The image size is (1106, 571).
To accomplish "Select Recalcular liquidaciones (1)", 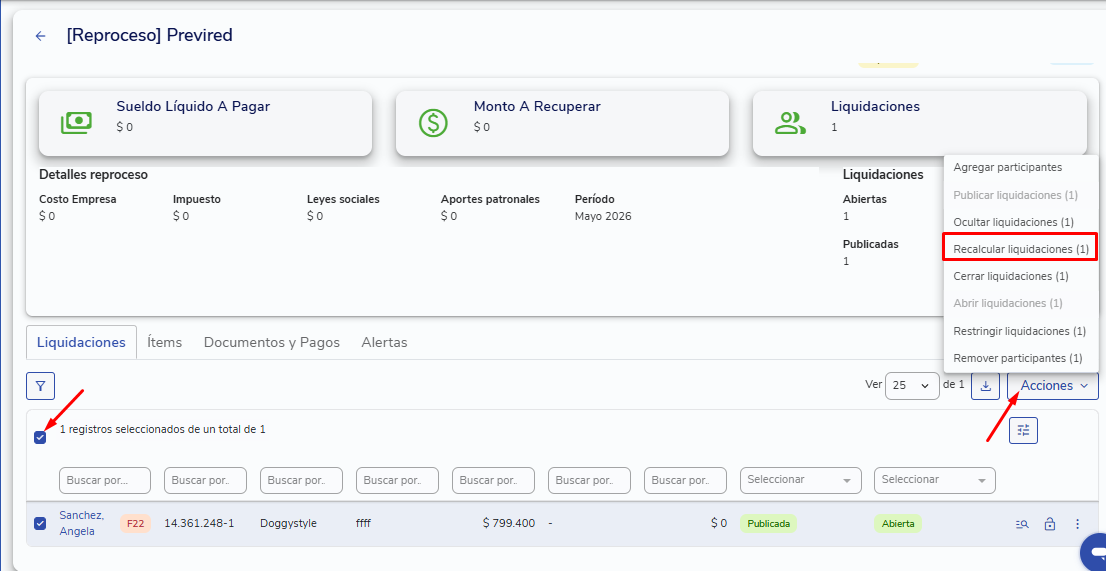I will (1021, 249).
